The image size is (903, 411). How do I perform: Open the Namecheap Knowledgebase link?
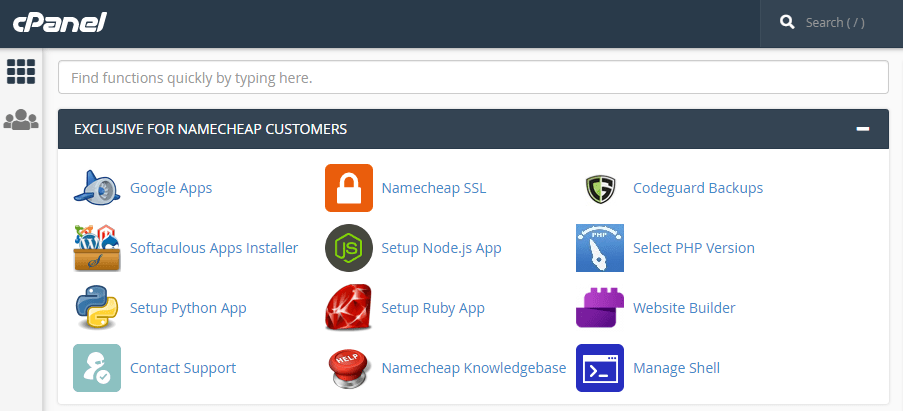[474, 368]
